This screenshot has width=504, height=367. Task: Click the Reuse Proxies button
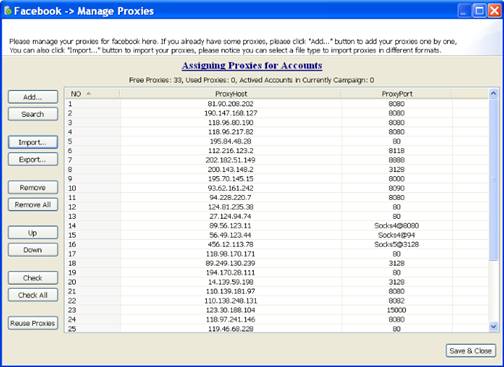coord(33,323)
